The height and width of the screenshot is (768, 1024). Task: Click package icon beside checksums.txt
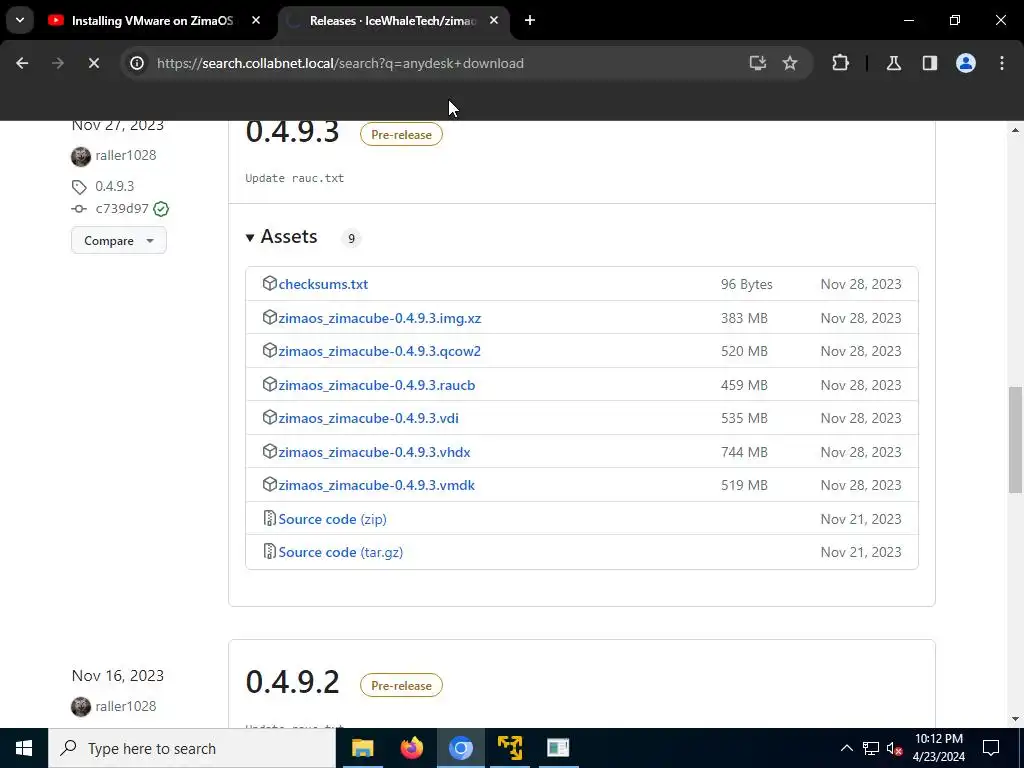270,283
